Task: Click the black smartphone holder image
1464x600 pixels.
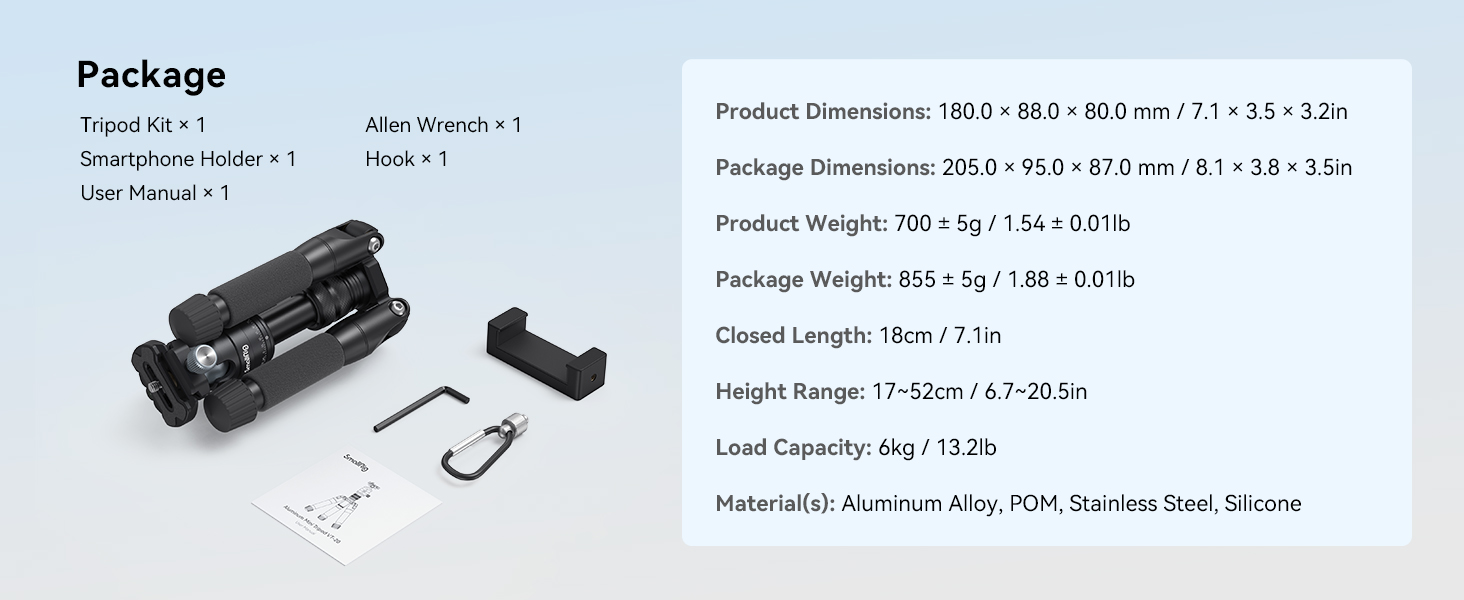Action: click(546, 350)
